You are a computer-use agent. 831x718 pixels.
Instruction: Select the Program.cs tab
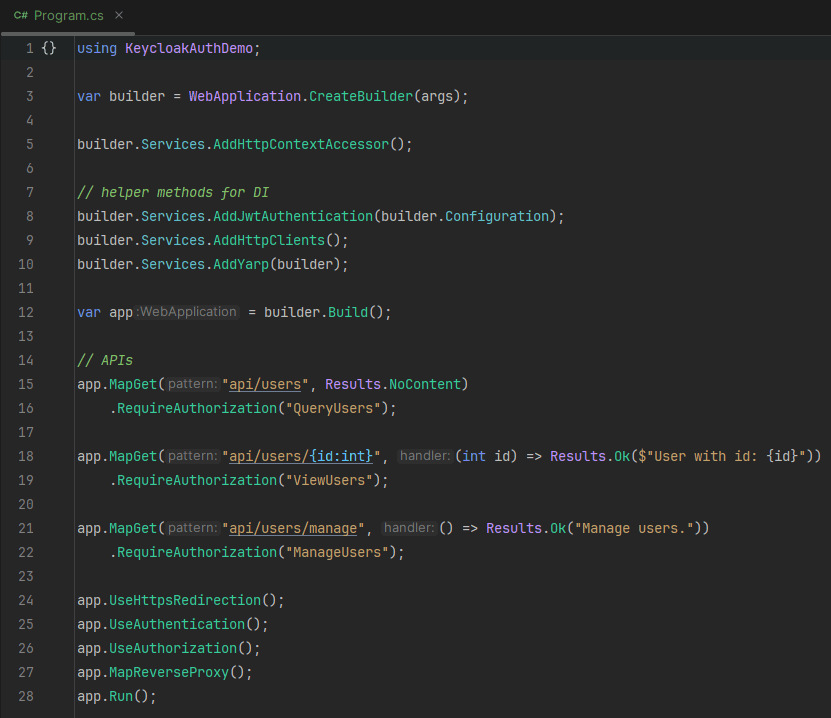click(70, 16)
